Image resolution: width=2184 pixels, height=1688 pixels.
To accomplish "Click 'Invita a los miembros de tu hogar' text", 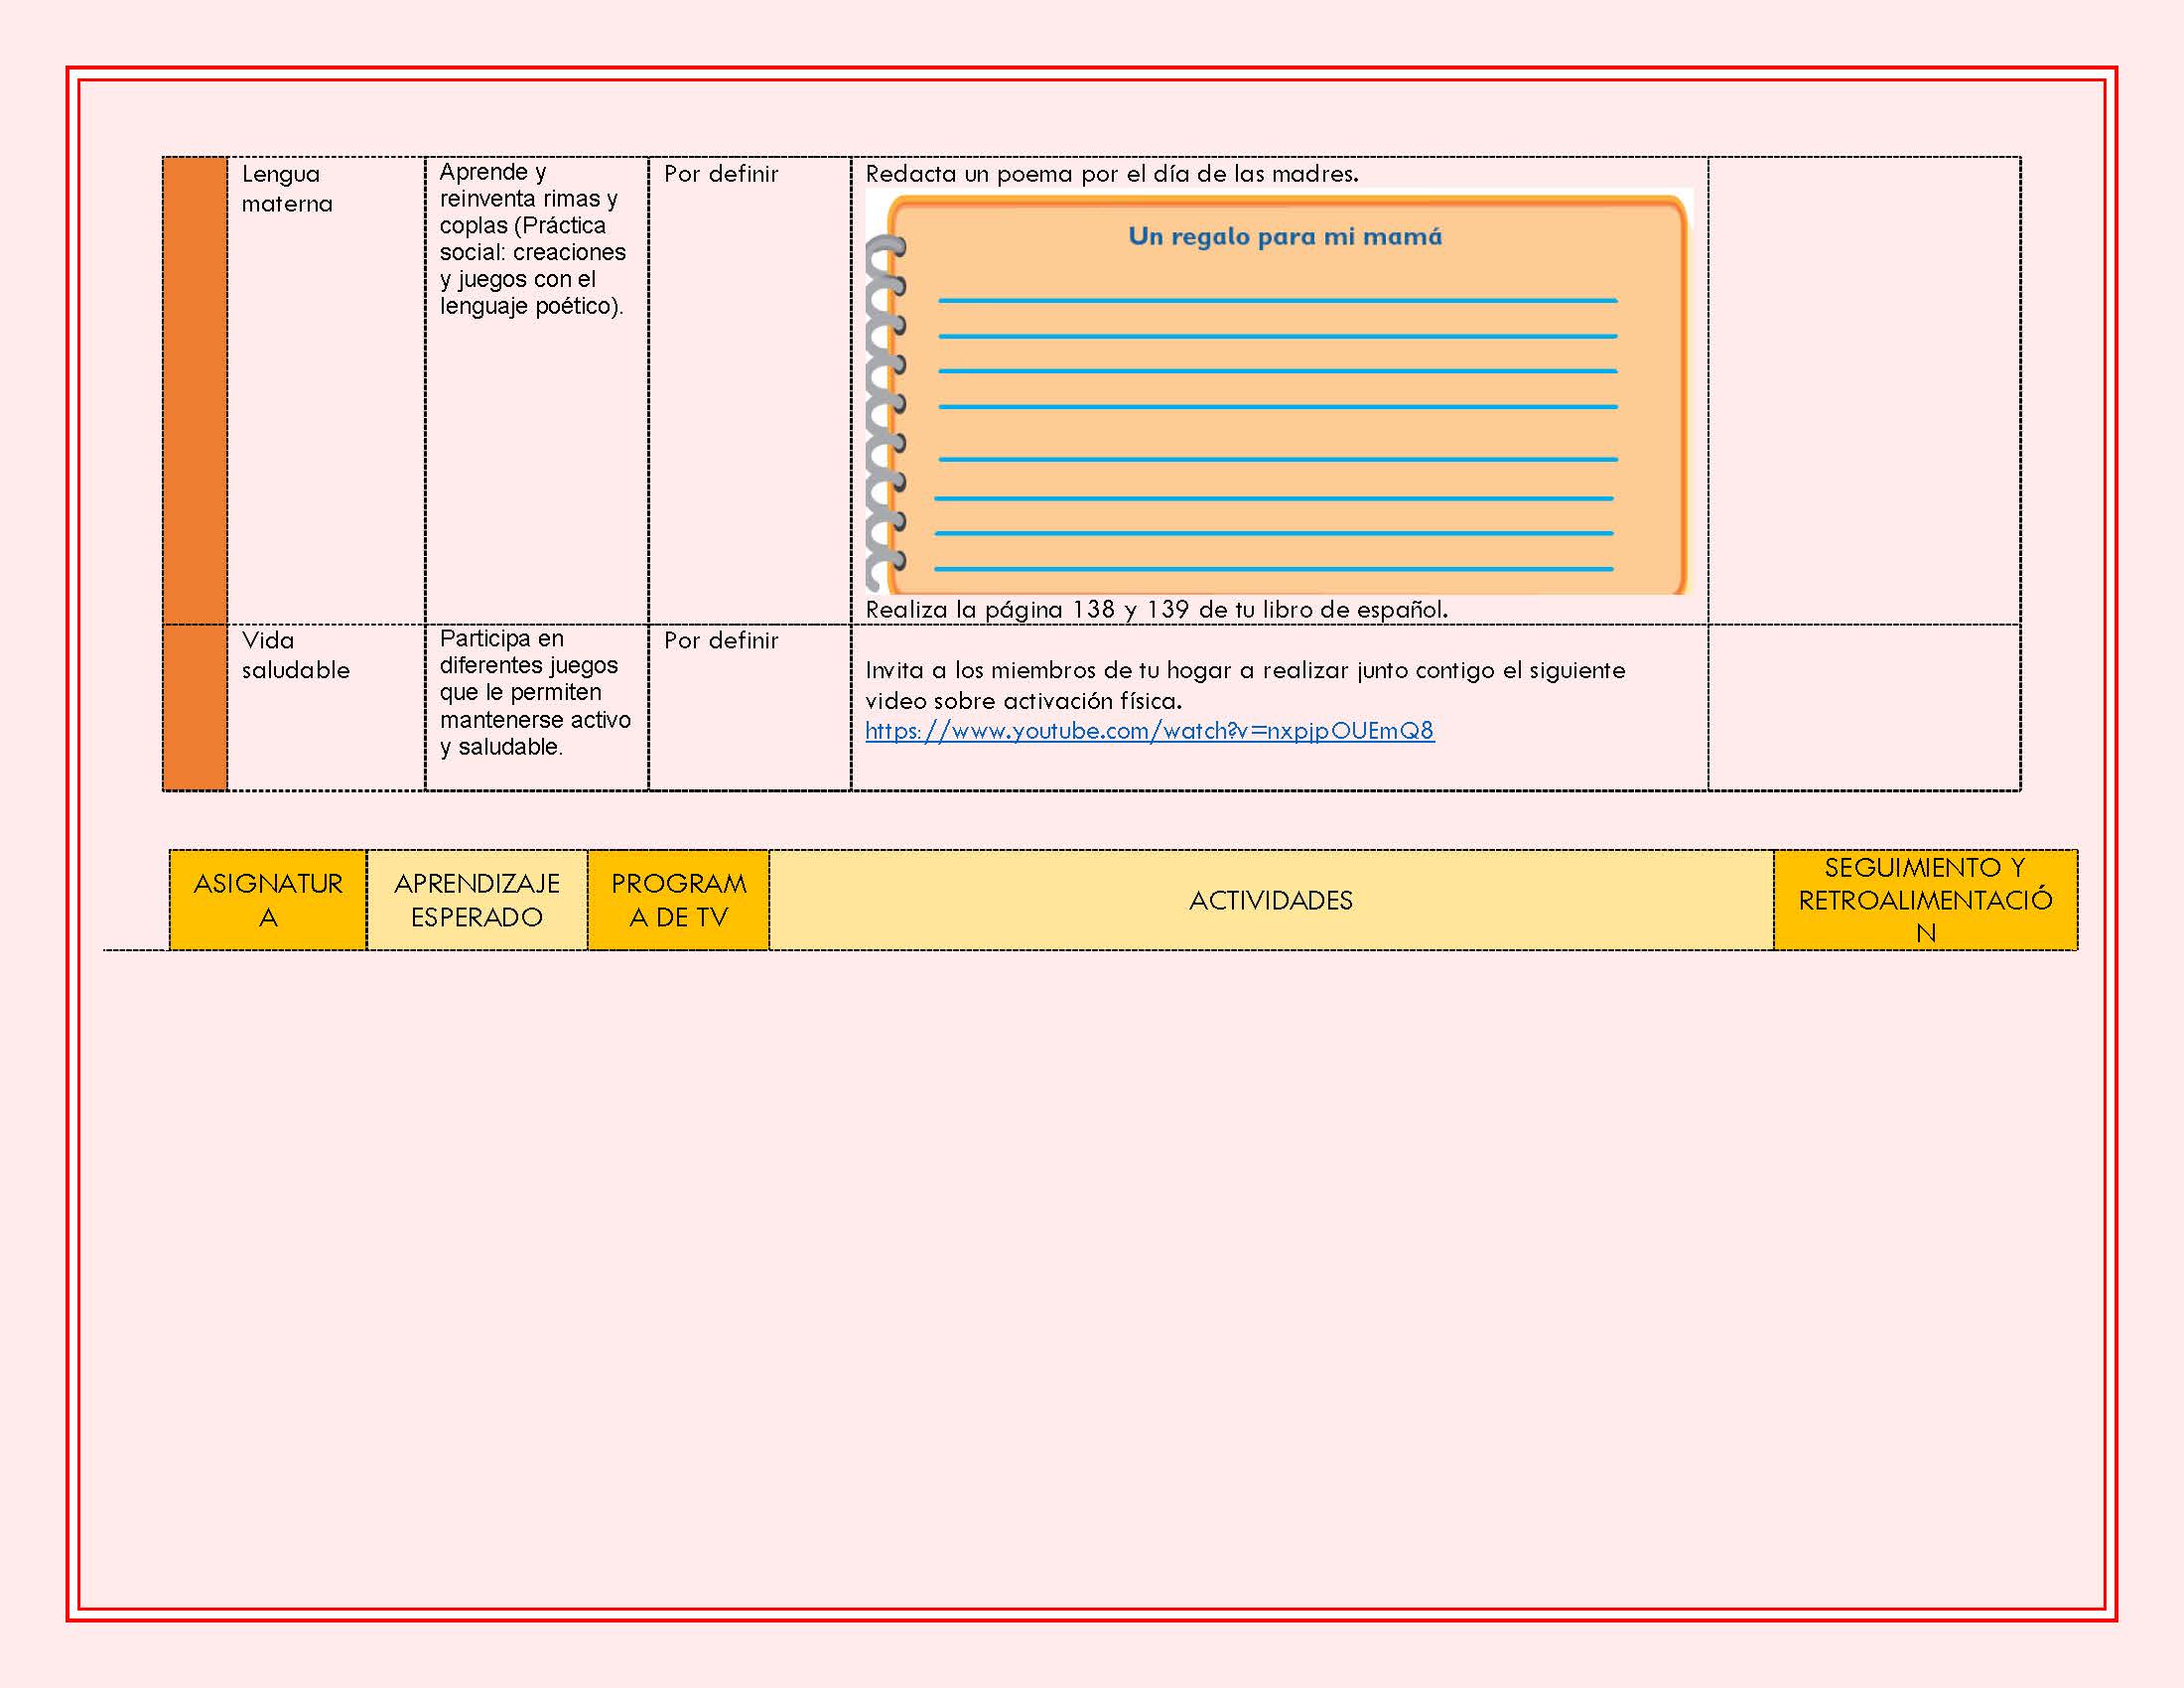I will [x=1245, y=685].
